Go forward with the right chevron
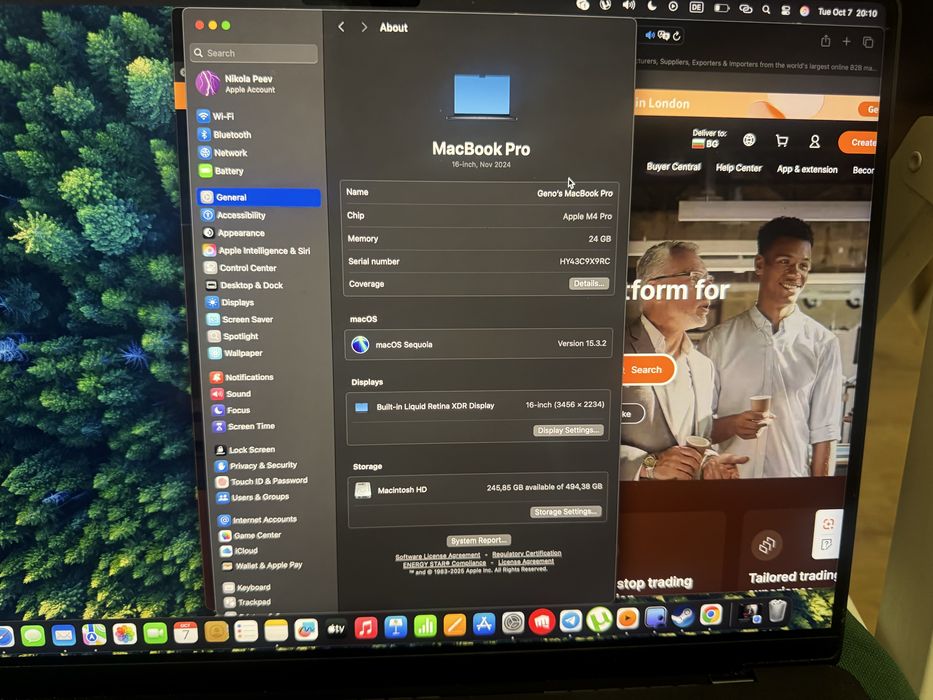Viewport: 933px width, 700px height. point(364,27)
